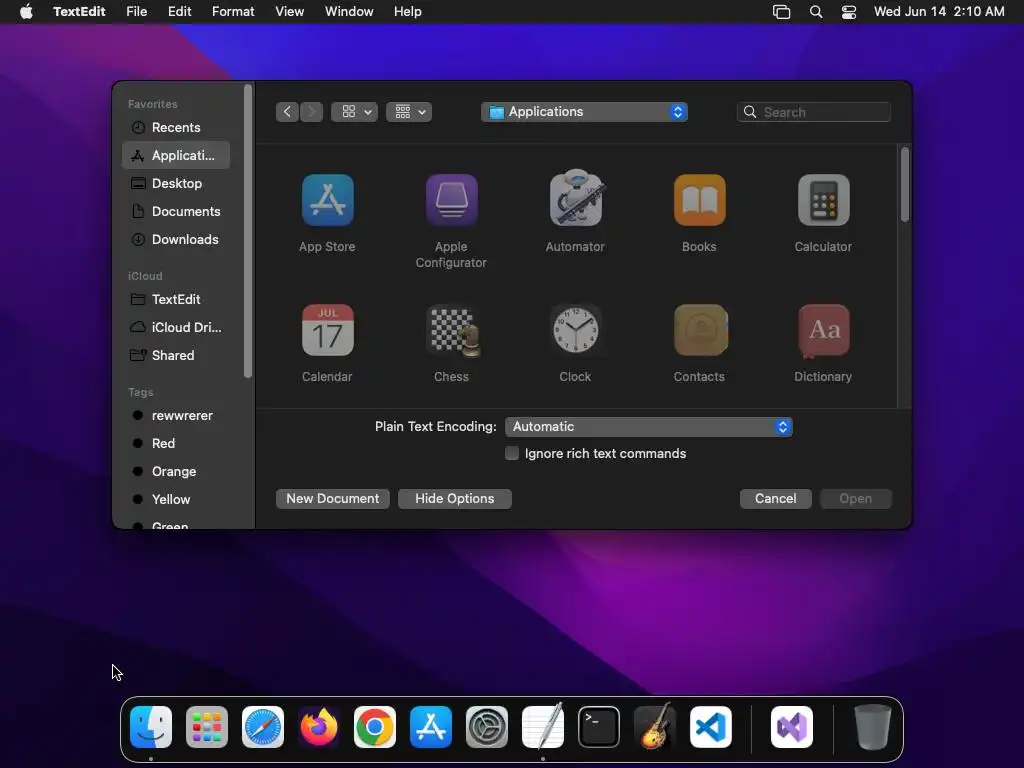Image resolution: width=1024 pixels, height=768 pixels.
Task: Launch Terminal from the Dock
Action: coord(599,727)
